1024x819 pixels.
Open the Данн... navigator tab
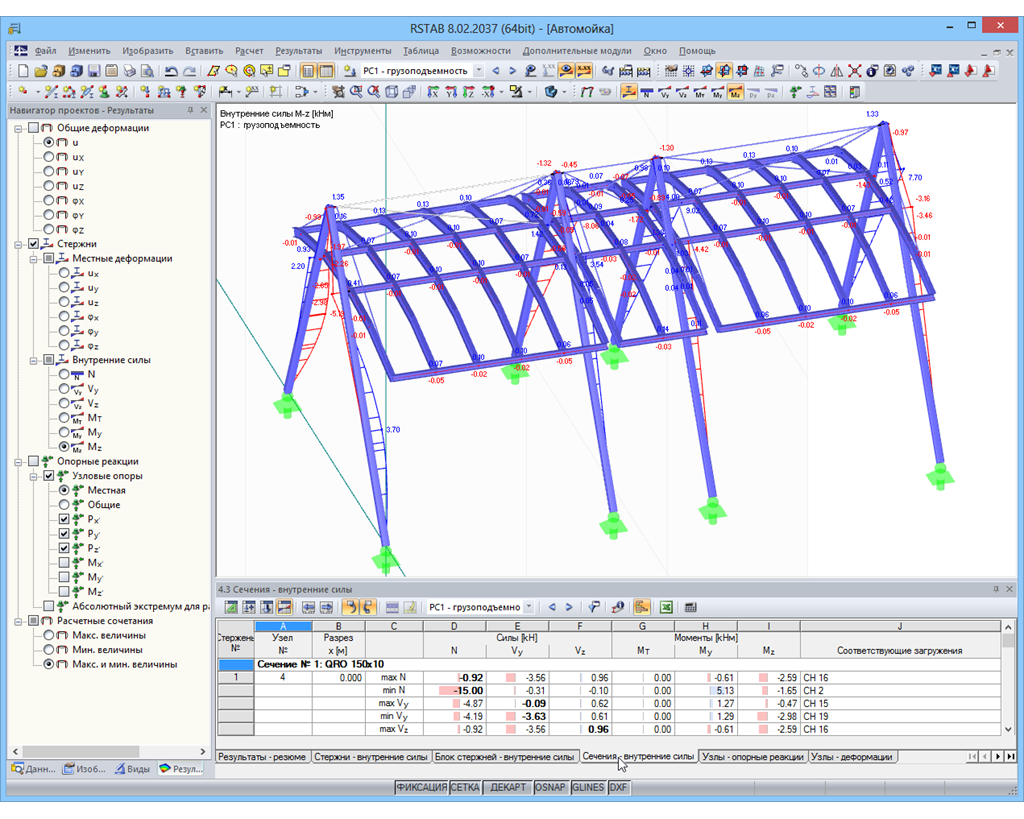click(x=33, y=769)
